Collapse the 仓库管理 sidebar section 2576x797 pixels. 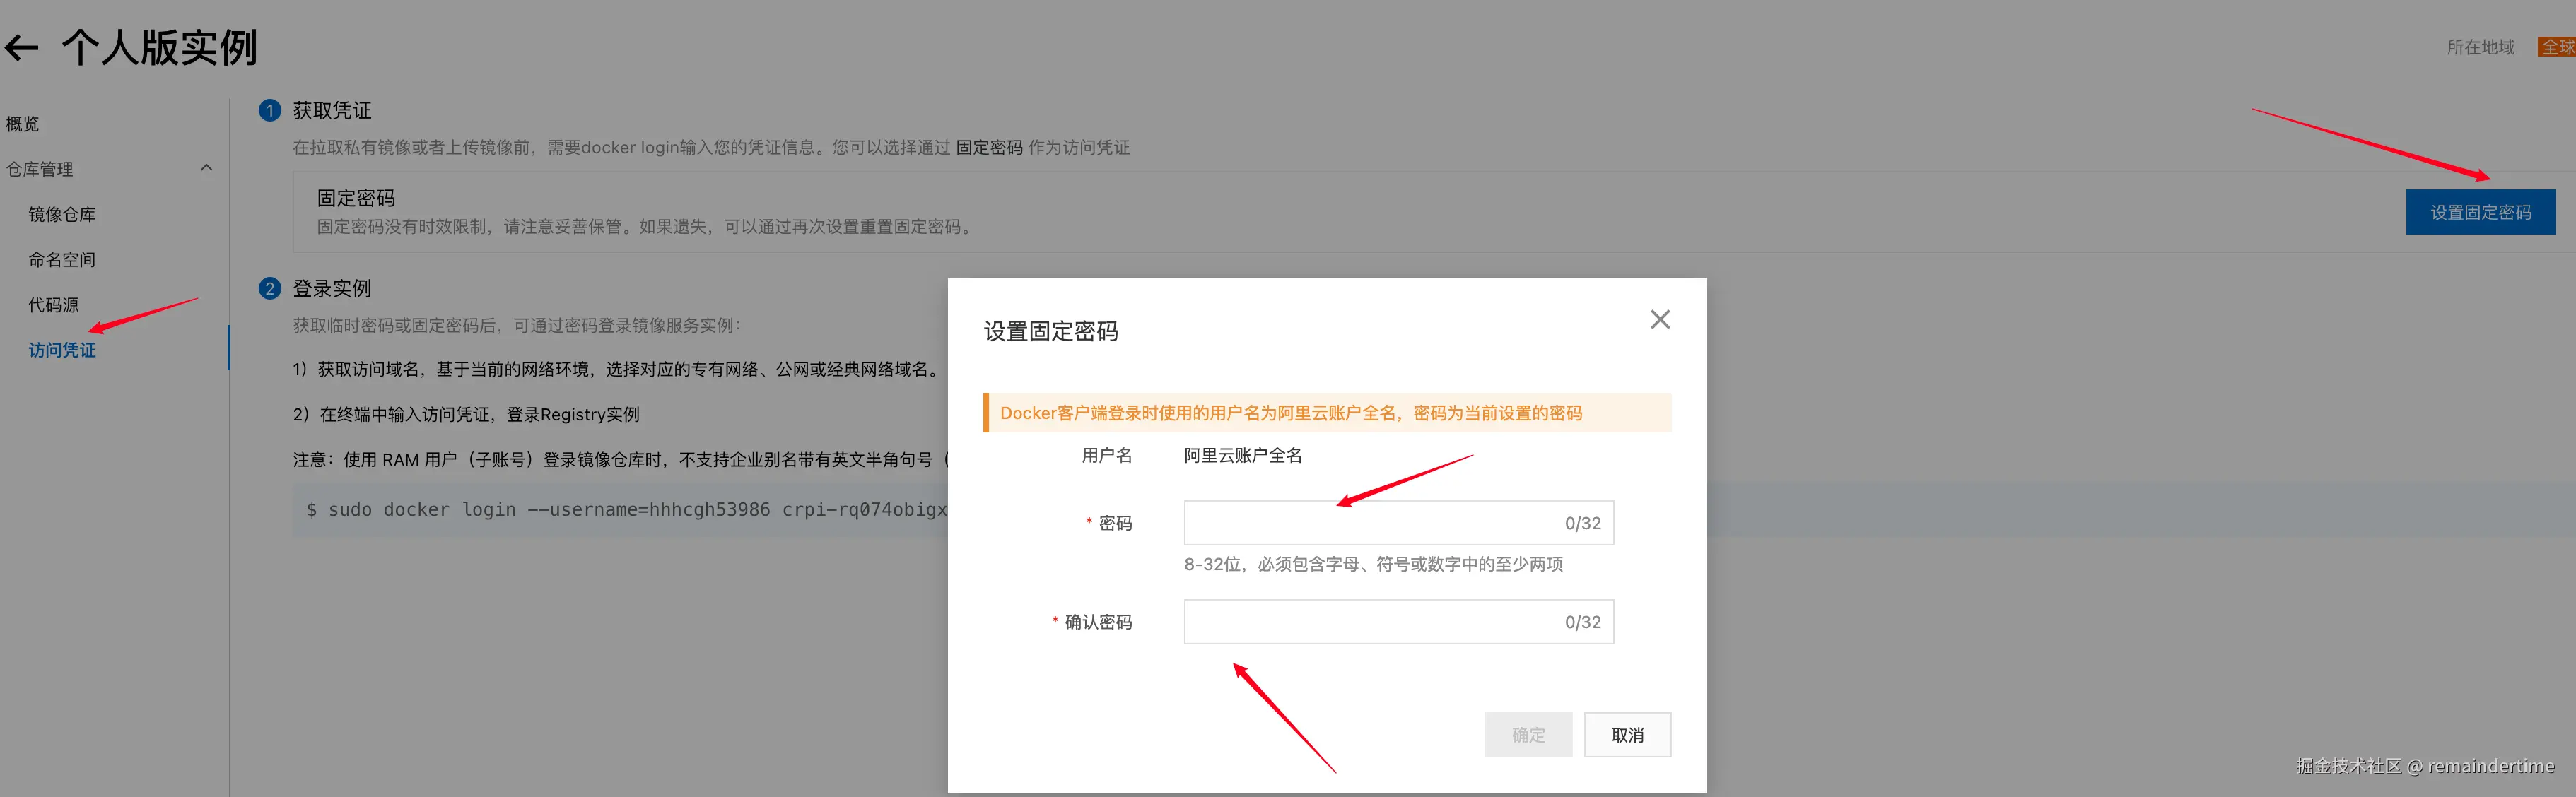pos(206,168)
